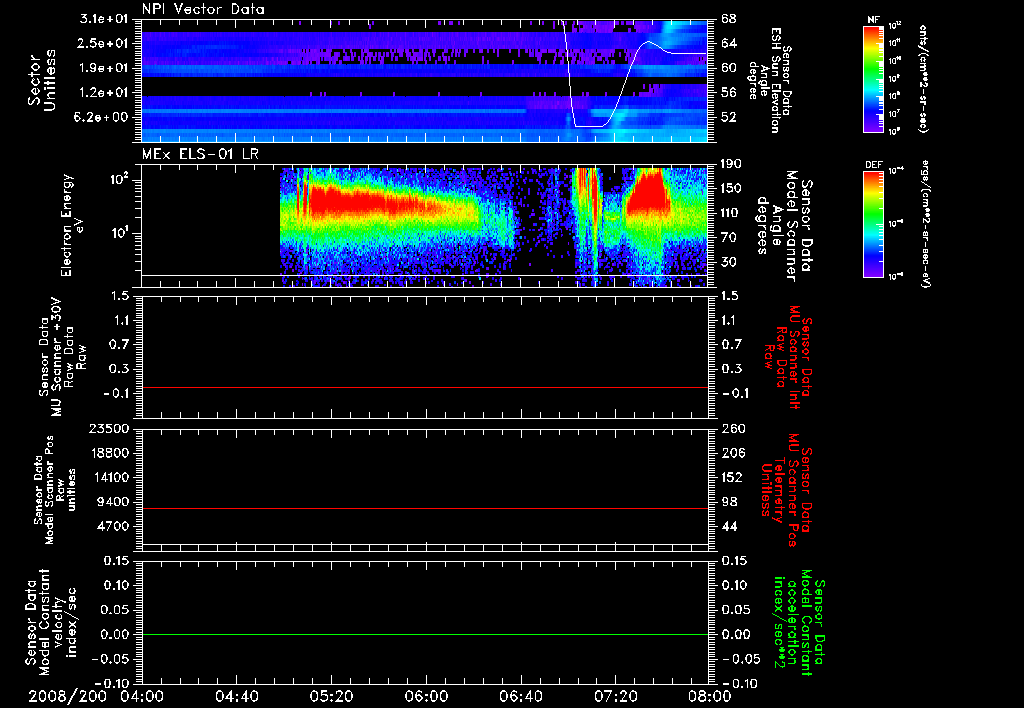Click the 'Electron Energy eV' axis label

(x=72, y=225)
